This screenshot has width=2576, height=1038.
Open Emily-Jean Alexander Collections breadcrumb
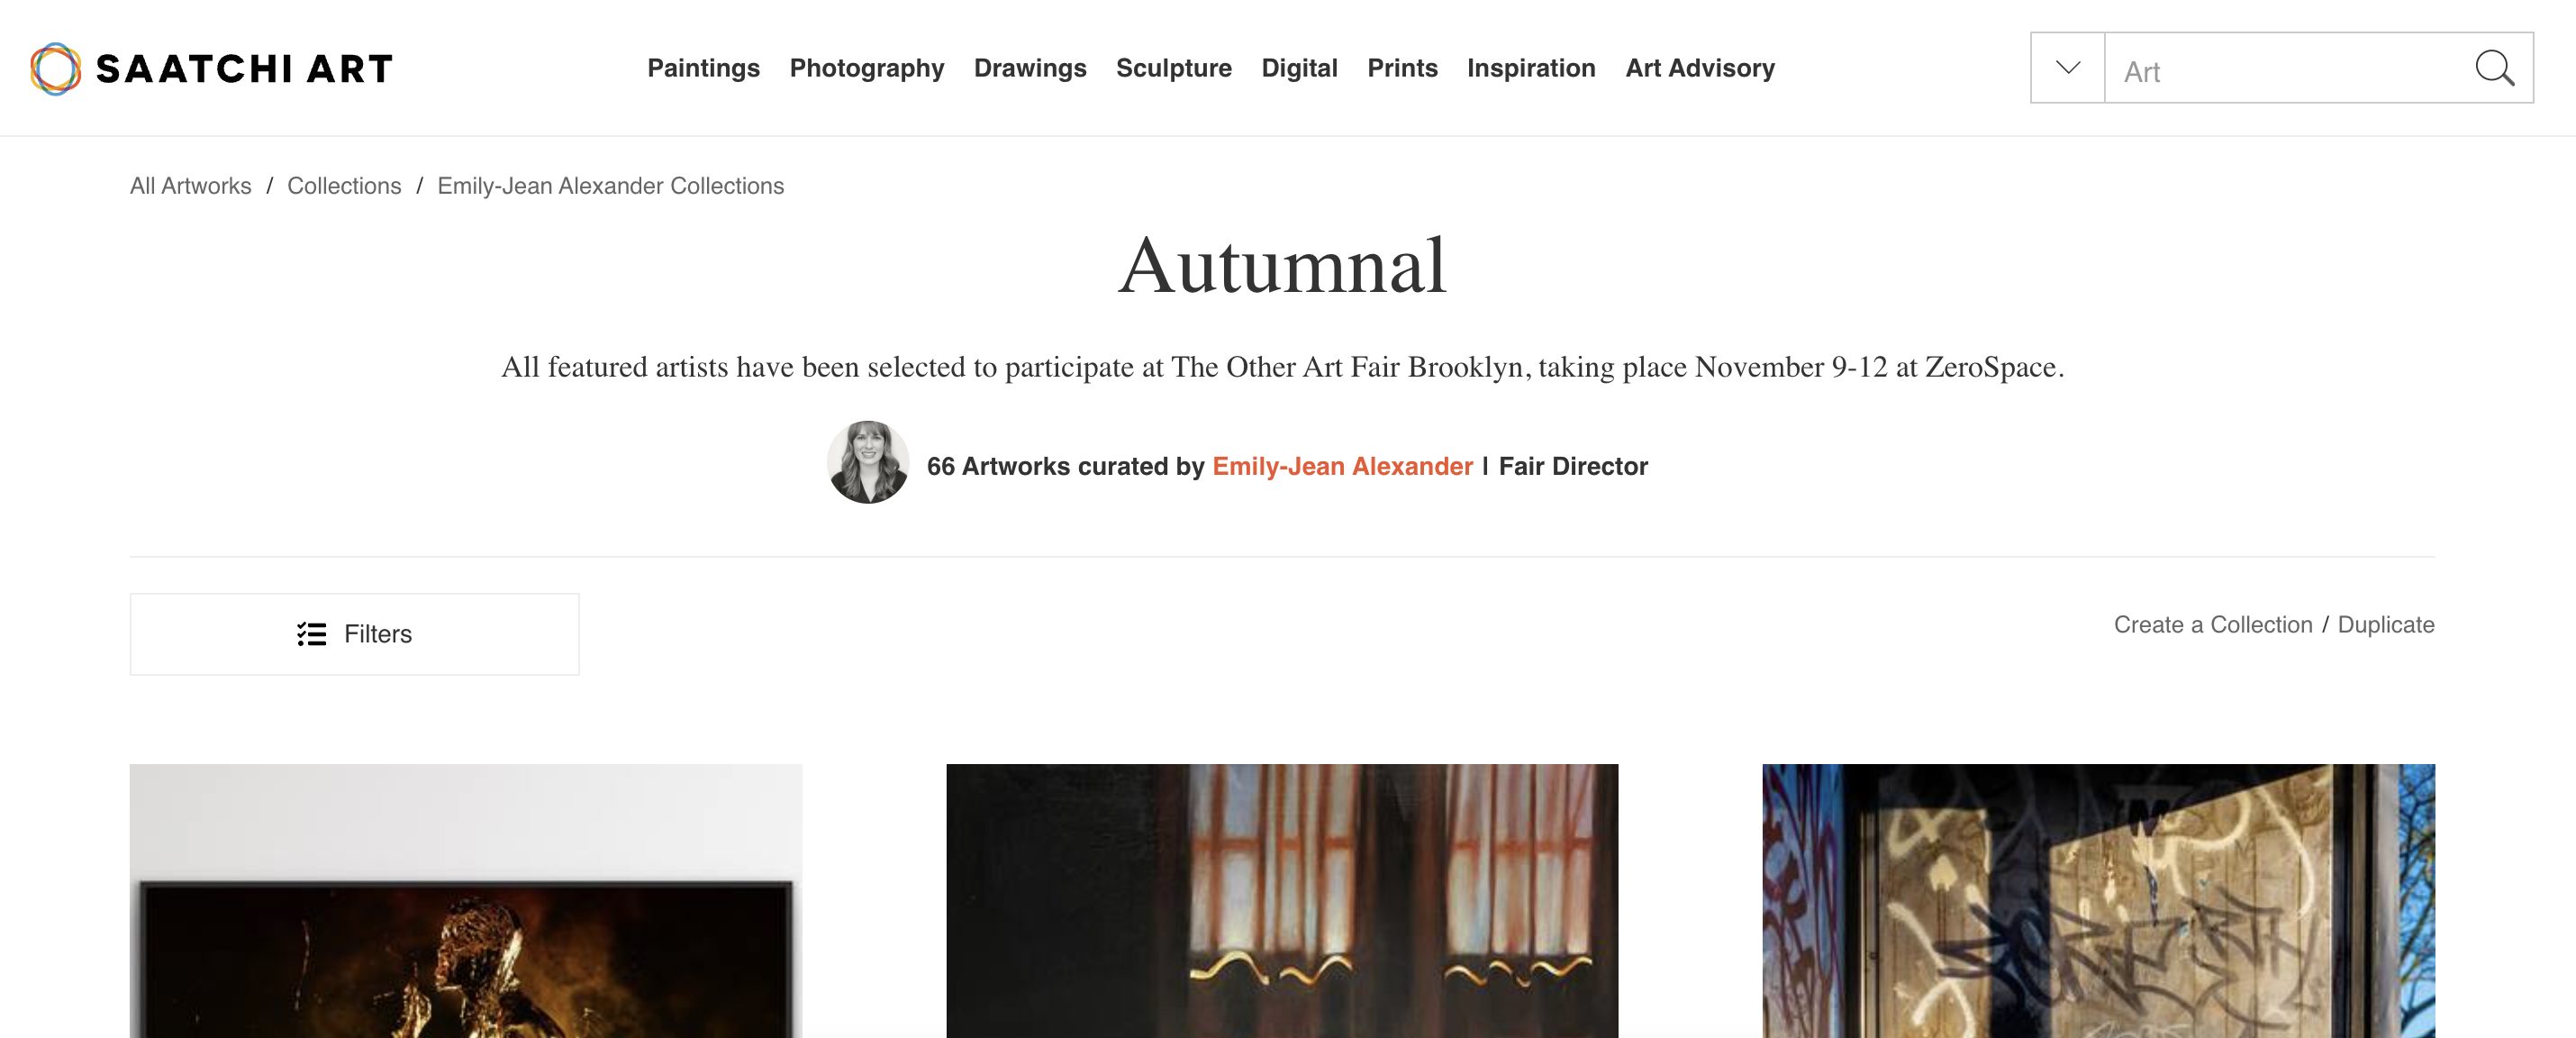click(x=610, y=186)
